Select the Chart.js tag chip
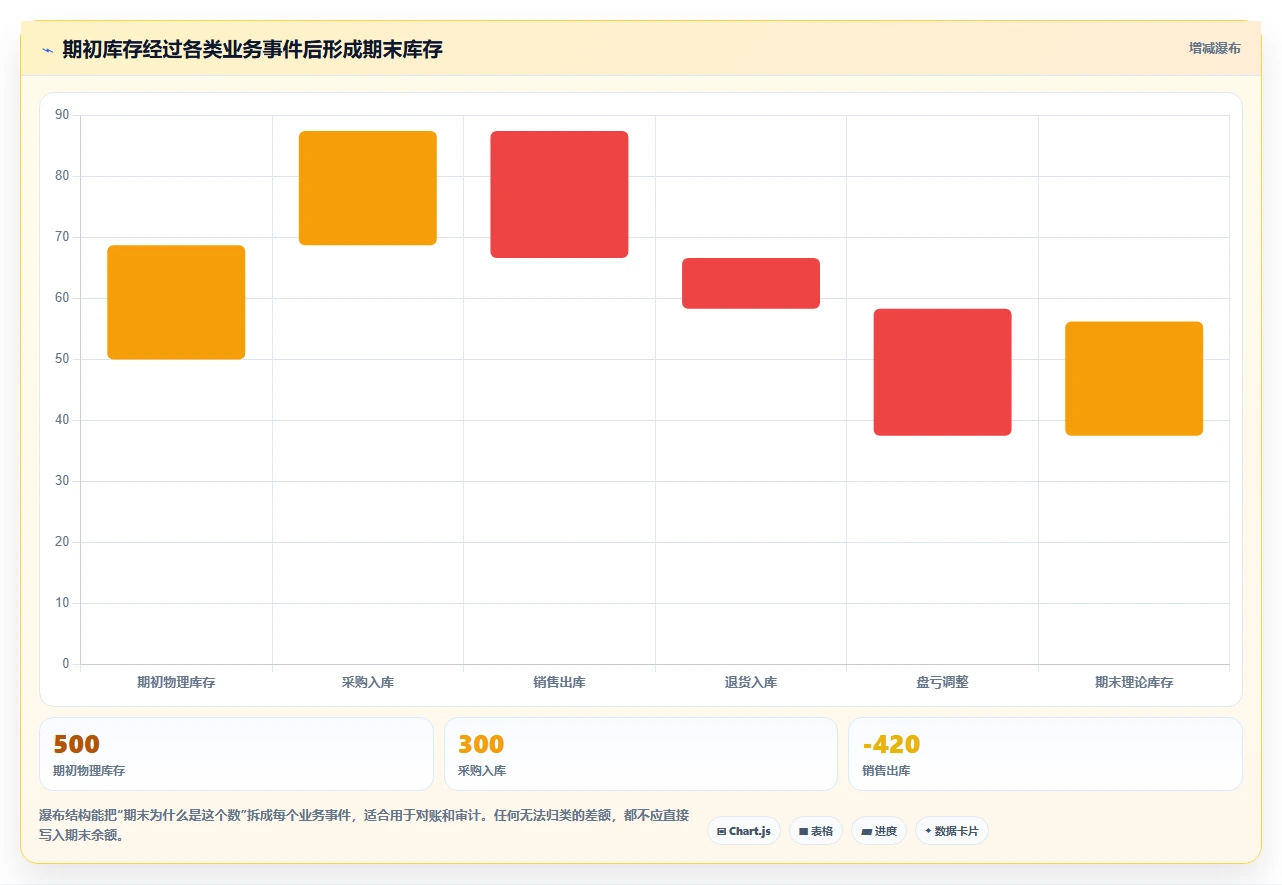This screenshot has height=885, width=1282. click(744, 831)
